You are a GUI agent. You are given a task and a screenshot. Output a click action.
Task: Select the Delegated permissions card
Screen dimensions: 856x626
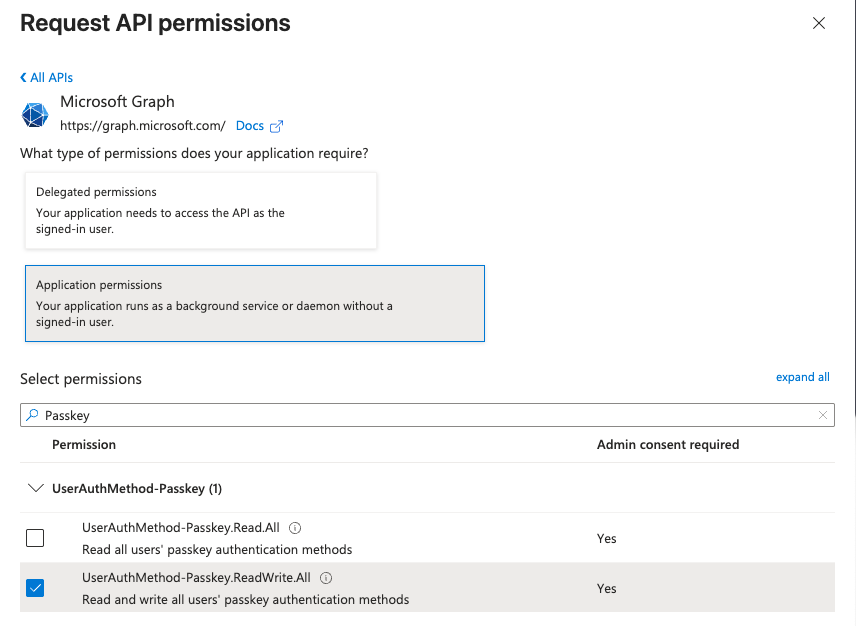200,210
